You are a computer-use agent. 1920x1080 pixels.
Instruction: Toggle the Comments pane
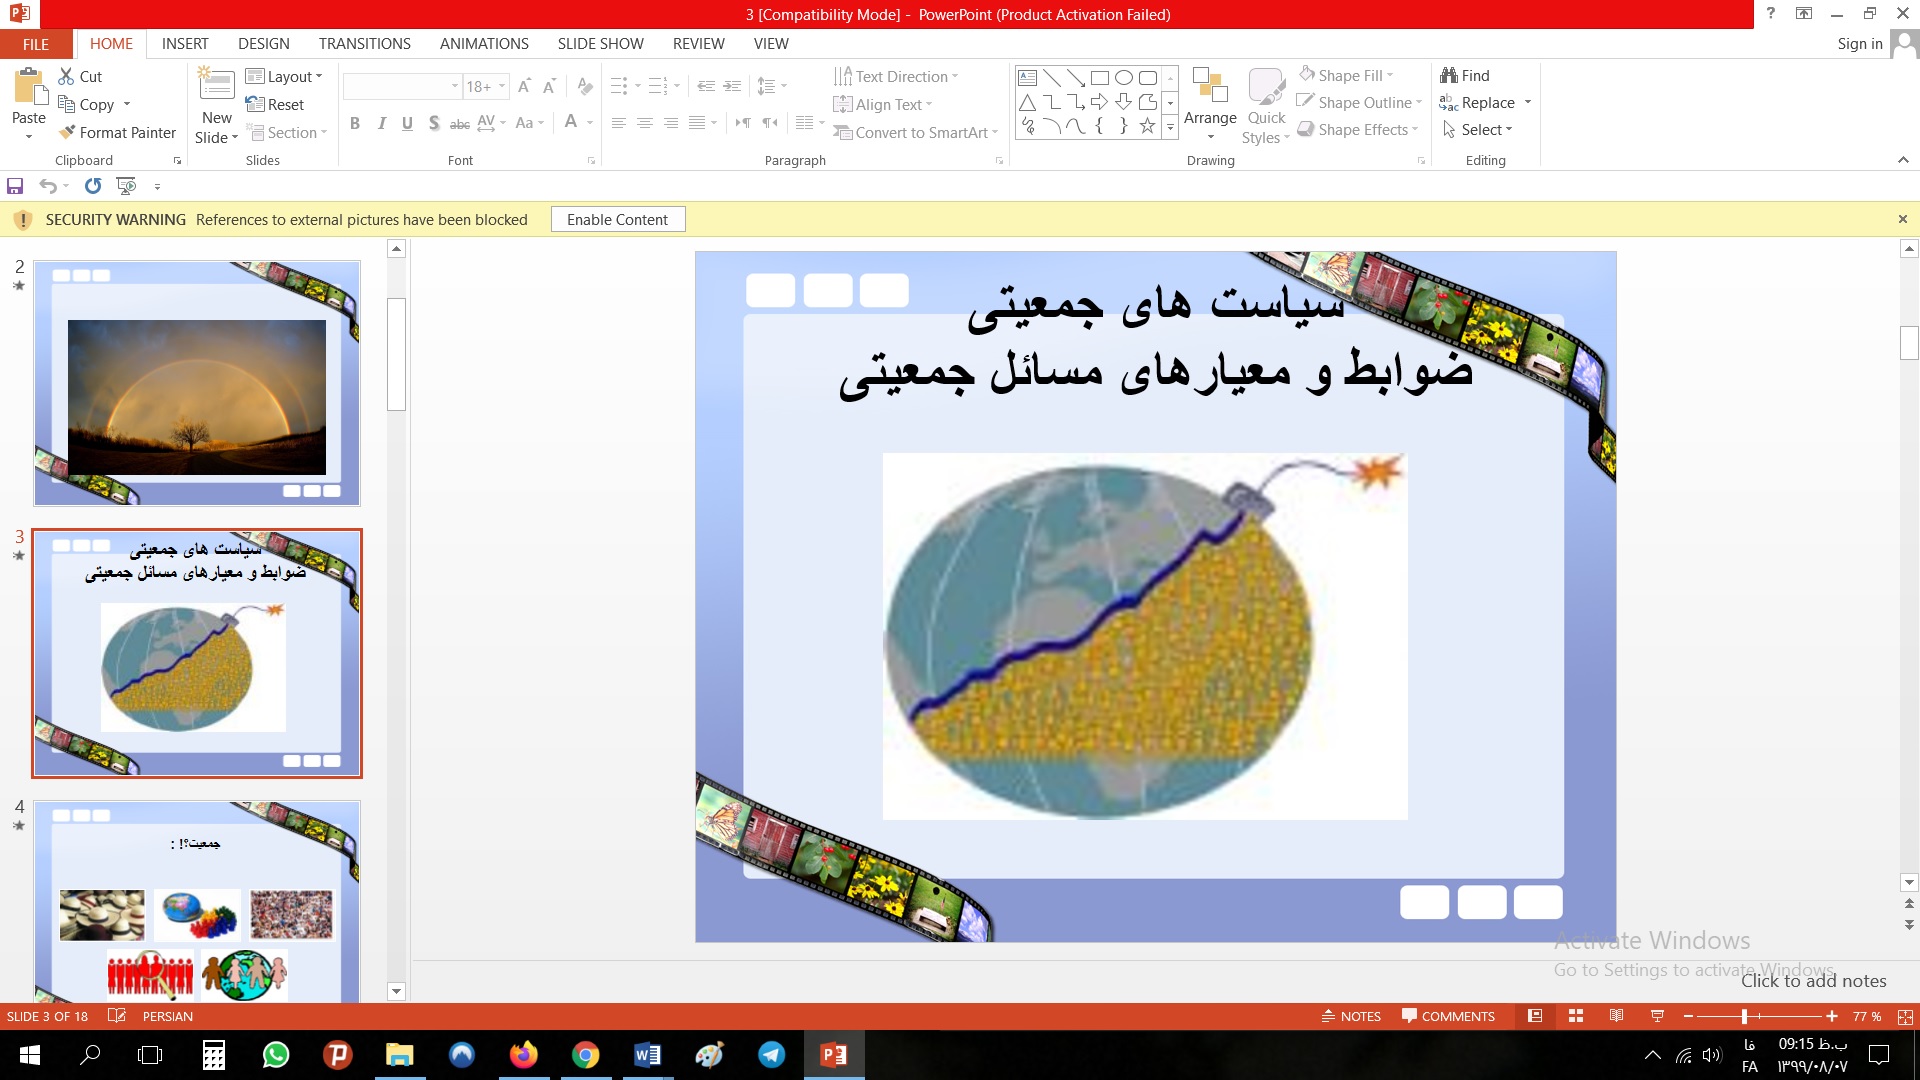[1448, 1016]
